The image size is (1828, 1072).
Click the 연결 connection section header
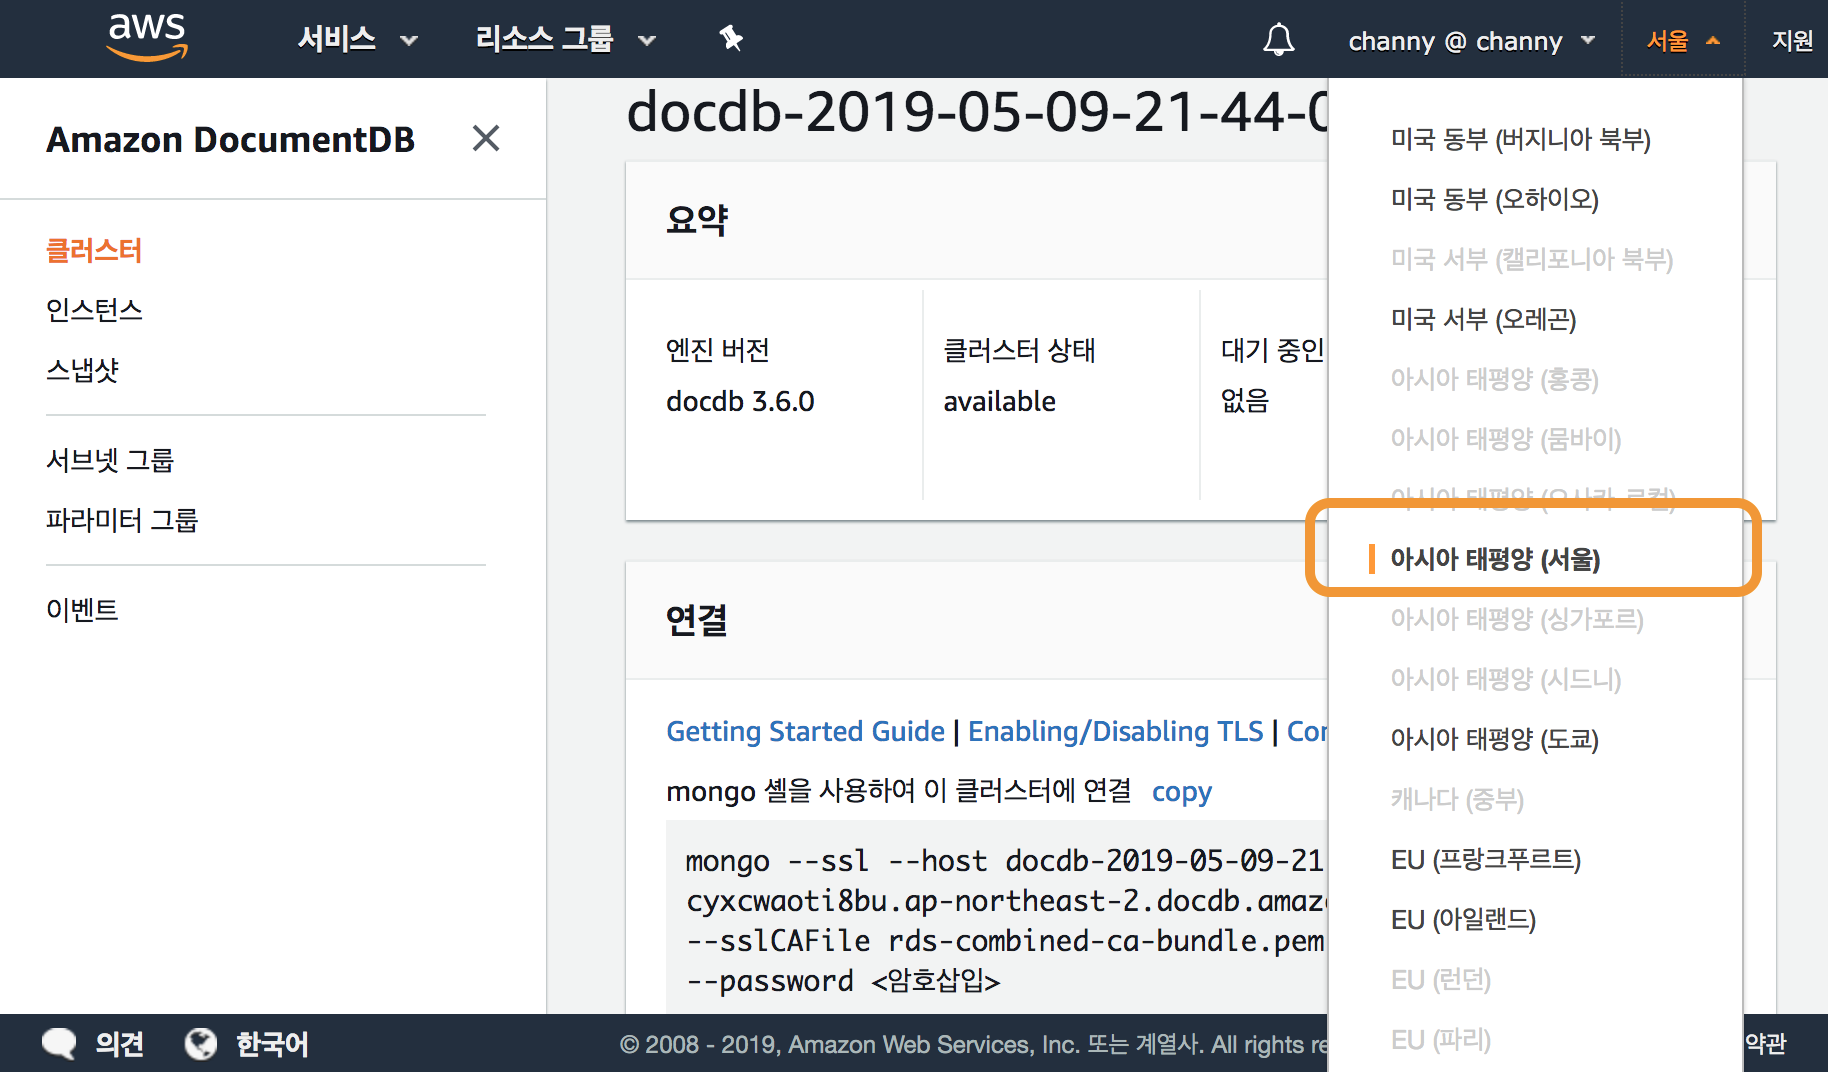[x=697, y=620]
